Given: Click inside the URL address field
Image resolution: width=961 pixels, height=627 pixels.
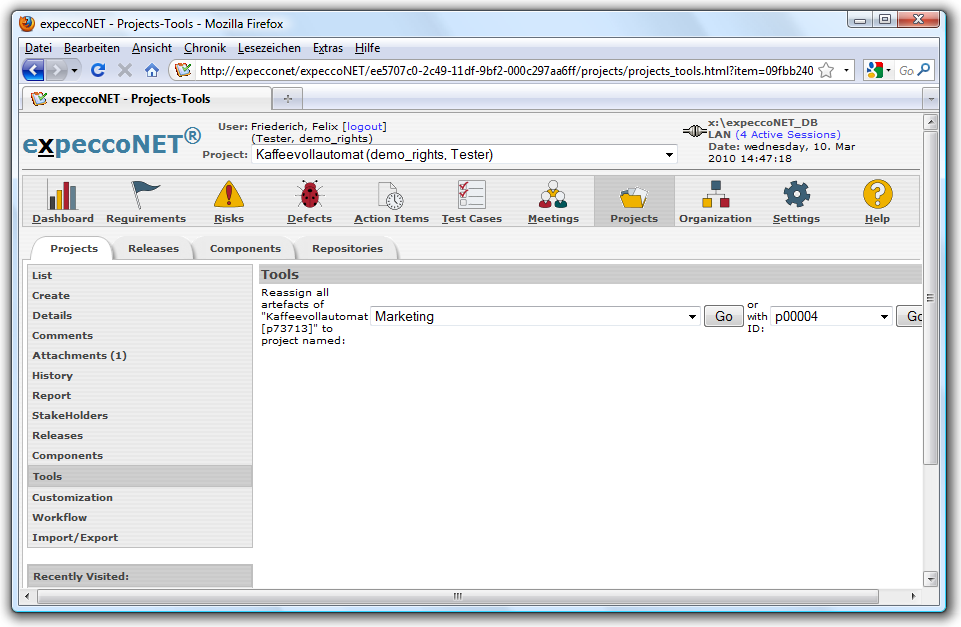Looking at the screenshot, I should point(500,71).
